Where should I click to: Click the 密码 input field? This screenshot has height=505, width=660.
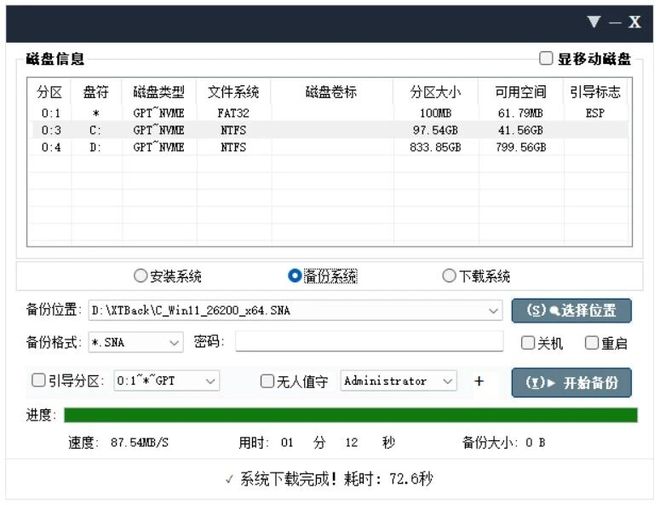tap(369, 341)
